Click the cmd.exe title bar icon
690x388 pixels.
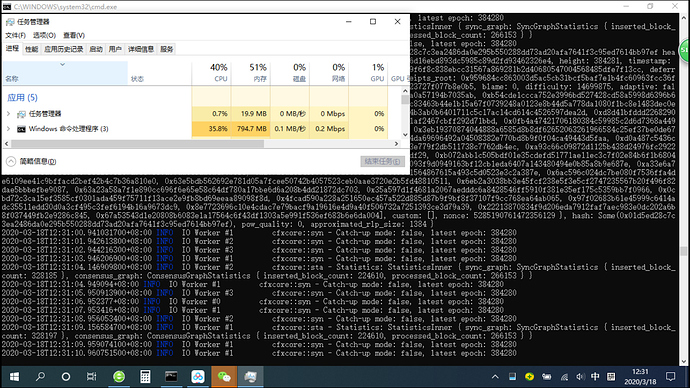pos(7,7)
